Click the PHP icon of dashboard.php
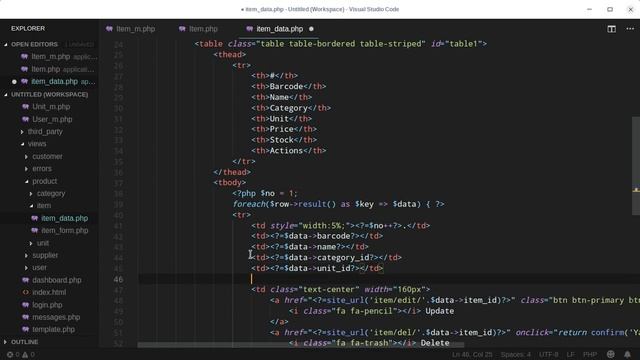 (25, 280)
